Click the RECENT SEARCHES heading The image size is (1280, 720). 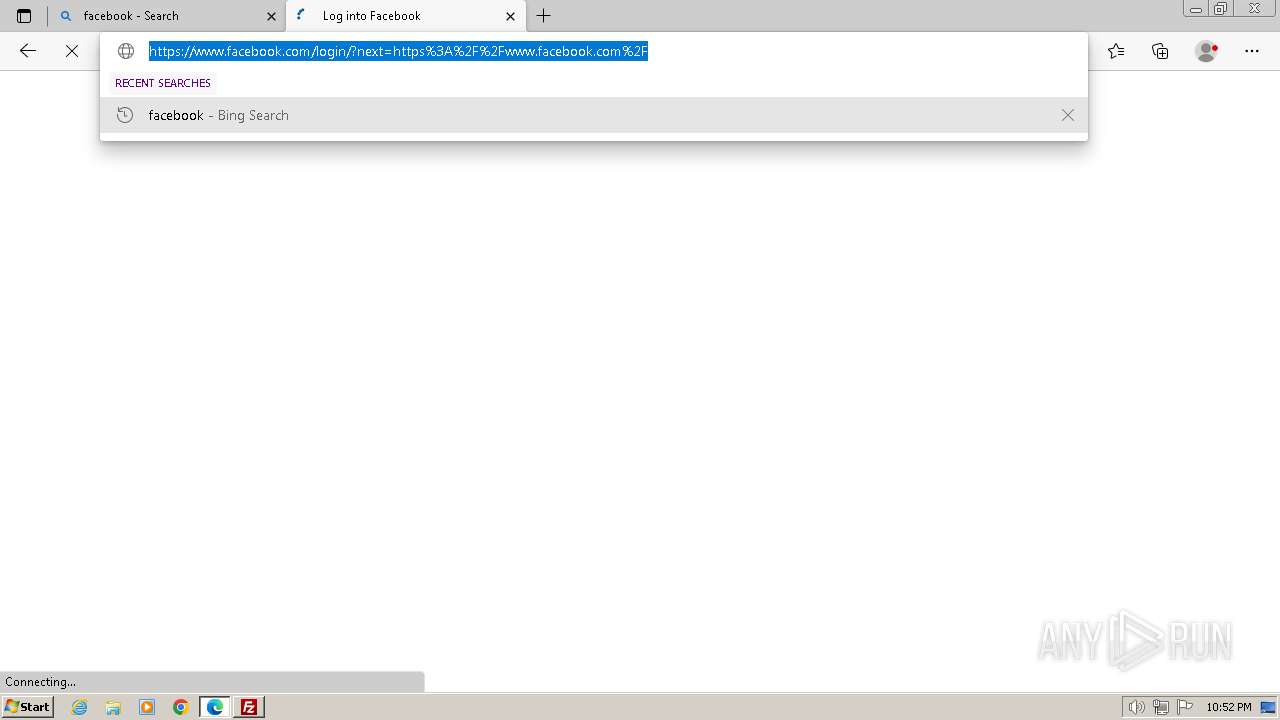(x=163, y=83)
